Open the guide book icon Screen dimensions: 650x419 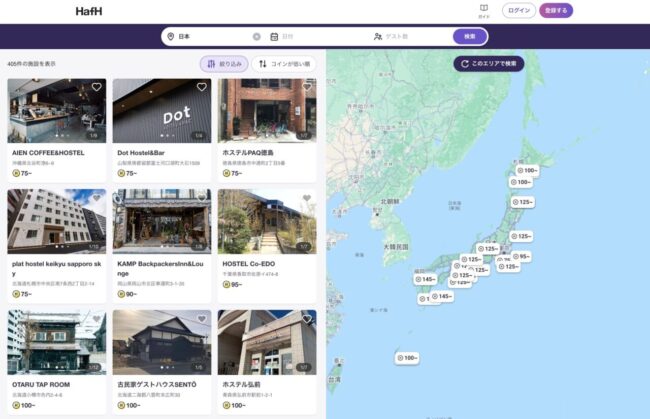tap(484, 11)
